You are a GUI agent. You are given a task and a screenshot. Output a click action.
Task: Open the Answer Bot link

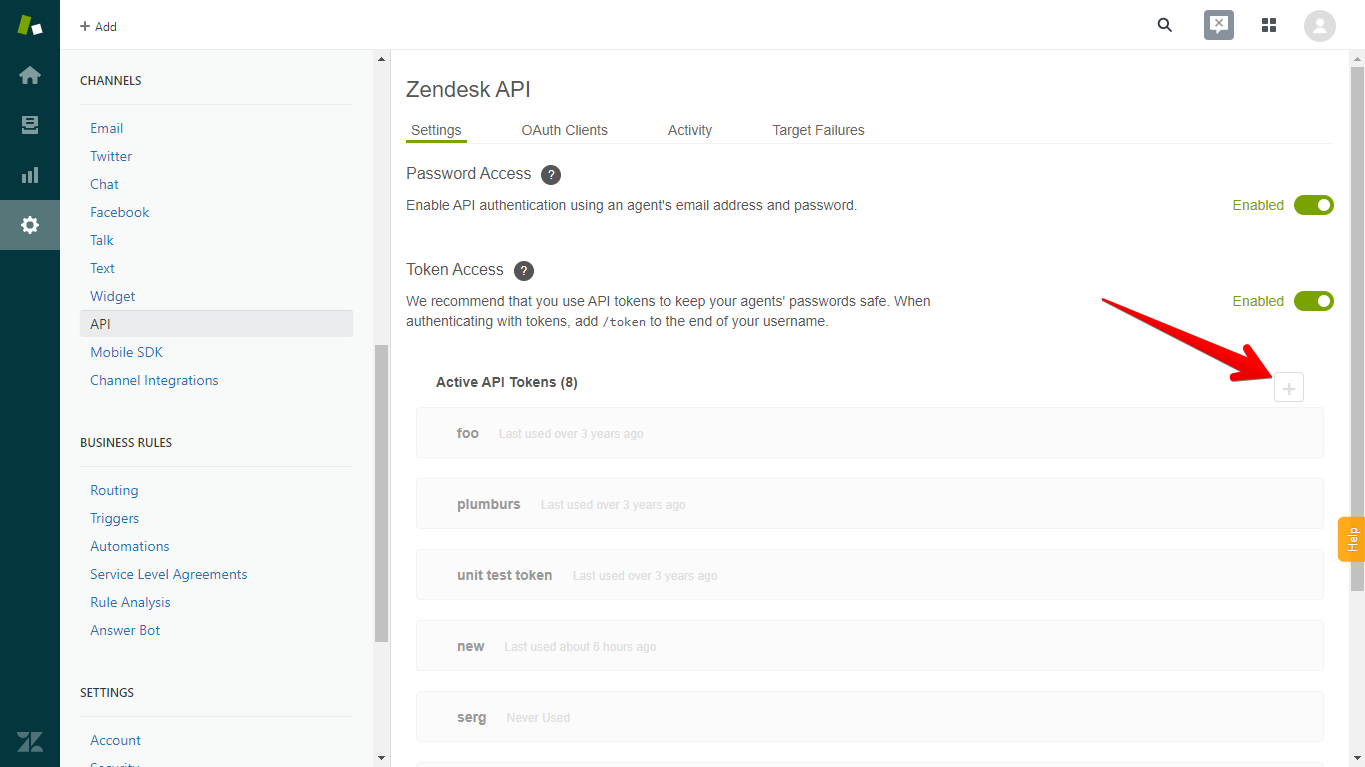[125, 630]
